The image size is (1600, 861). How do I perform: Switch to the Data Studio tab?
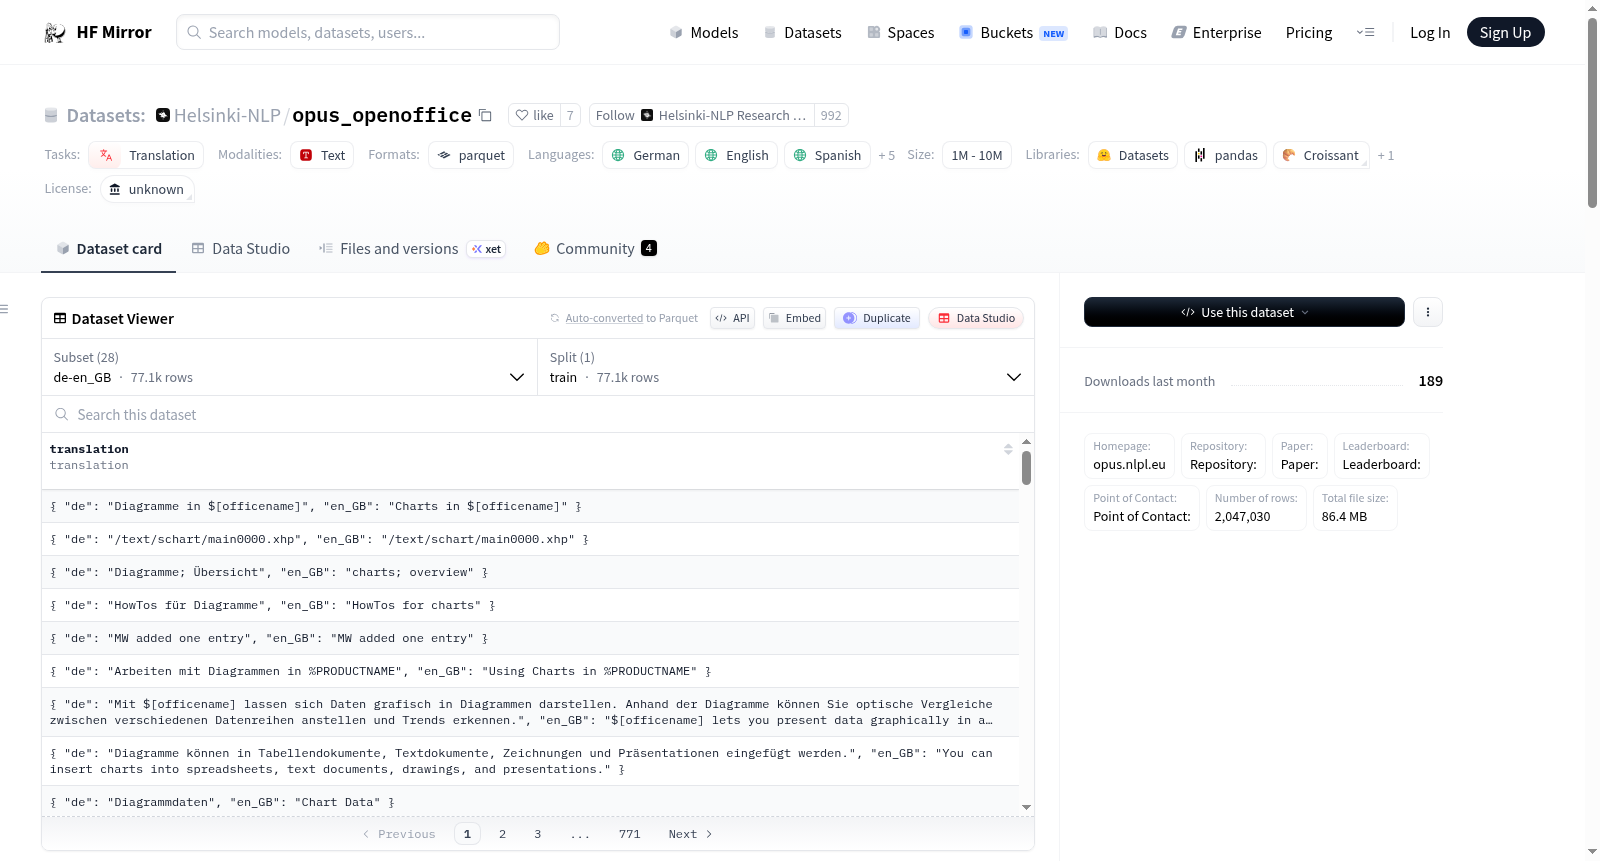click(x=240, y=249)
